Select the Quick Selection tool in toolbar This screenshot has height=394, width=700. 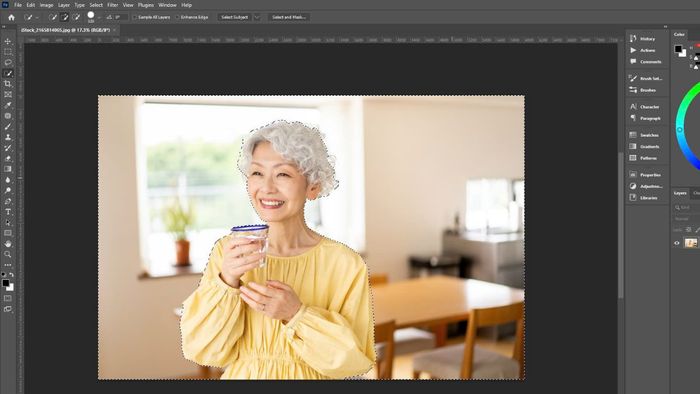[x=8, y=73]
